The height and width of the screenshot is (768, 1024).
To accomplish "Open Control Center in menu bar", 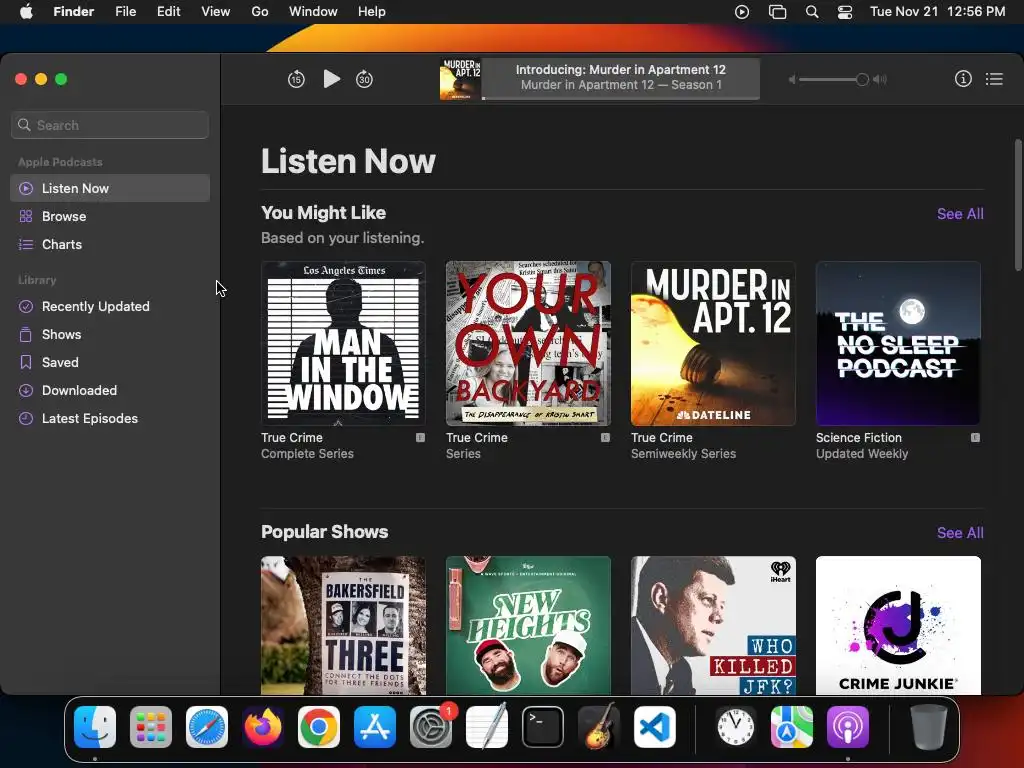I will pyautogui.click(x=845, y=12).
